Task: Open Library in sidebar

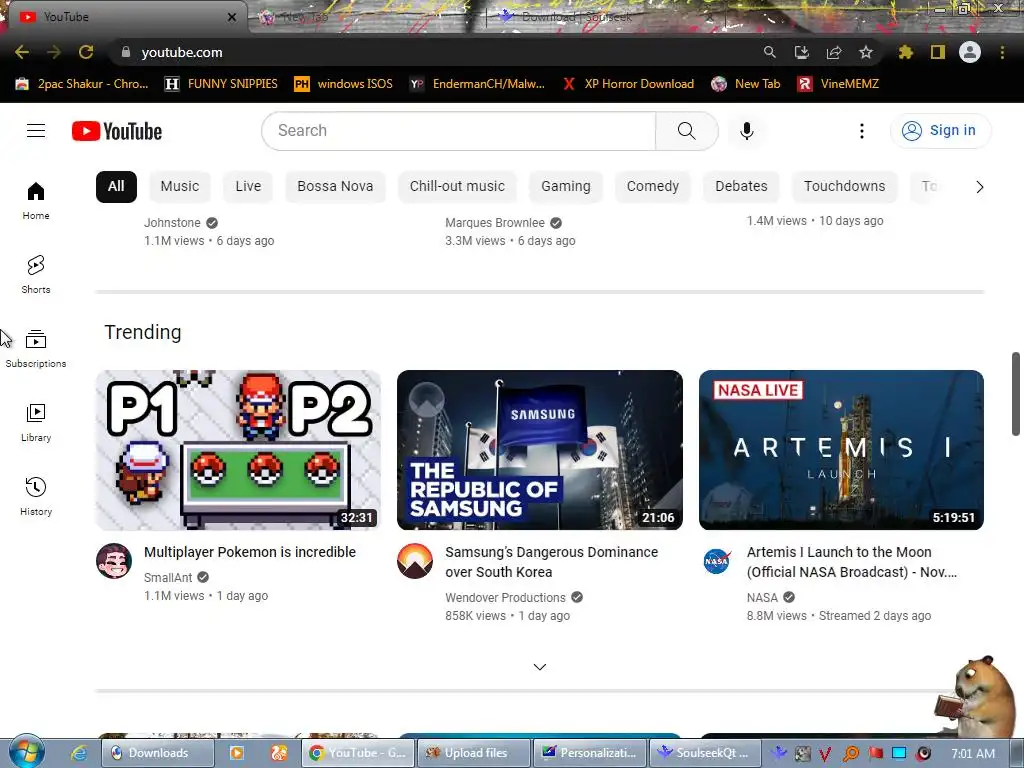Action: click(36, 423)
